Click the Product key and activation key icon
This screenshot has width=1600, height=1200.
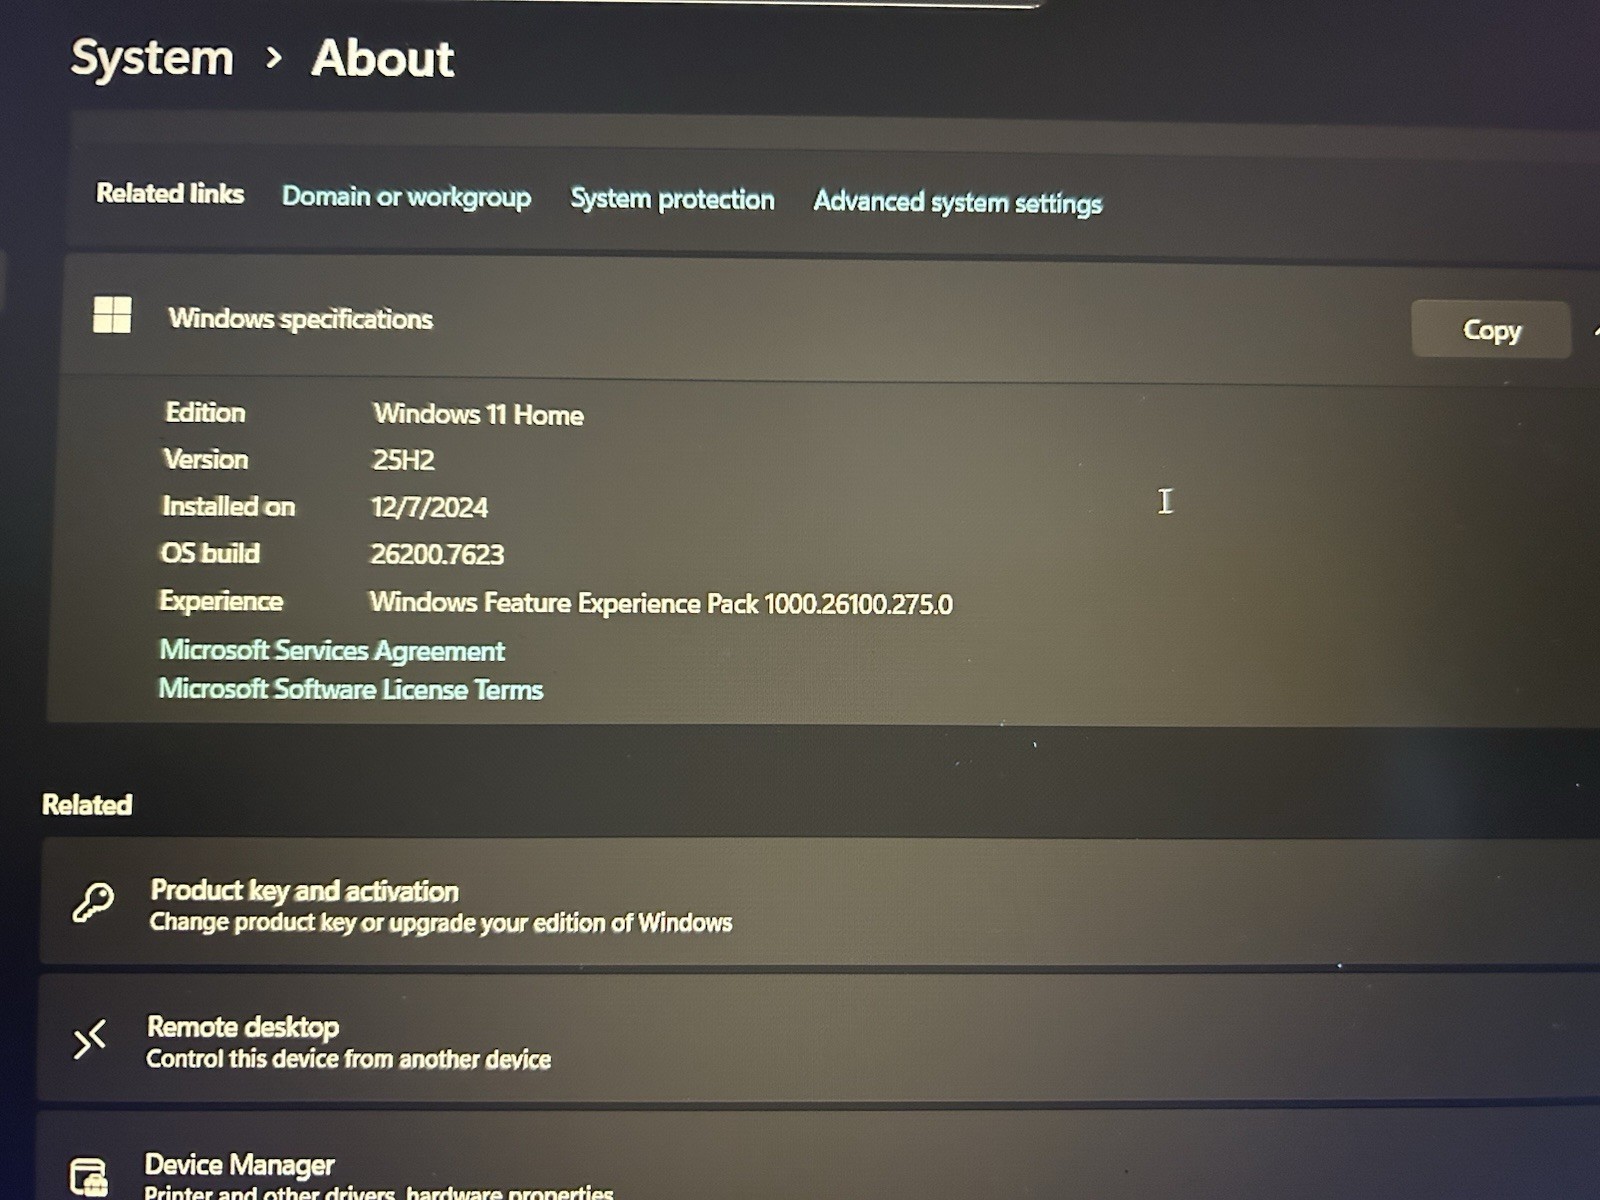tap(93, 902)
